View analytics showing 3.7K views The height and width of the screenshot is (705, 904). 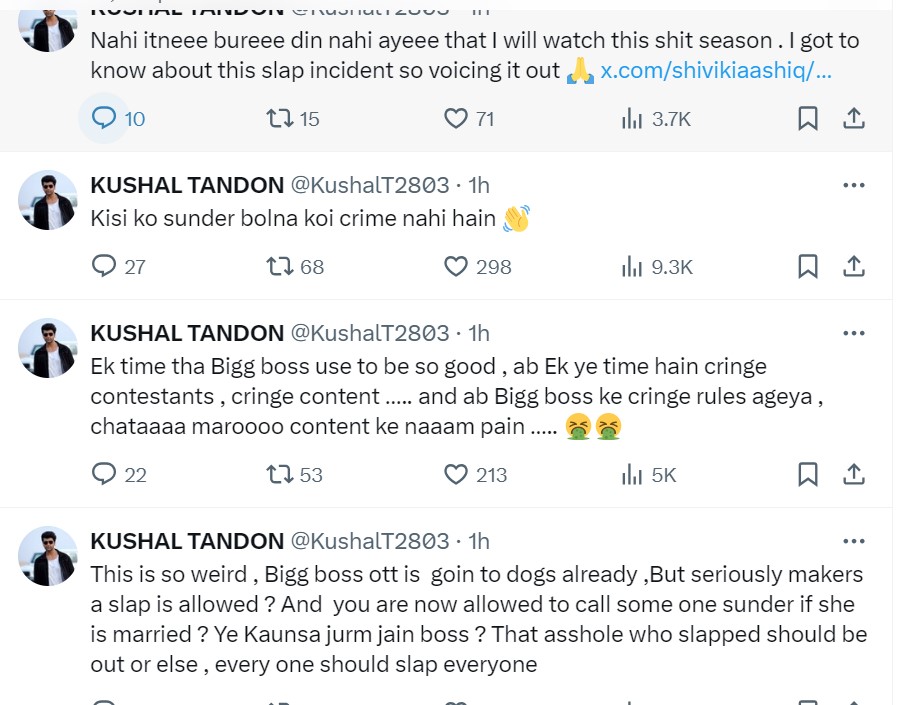point(632,119)
